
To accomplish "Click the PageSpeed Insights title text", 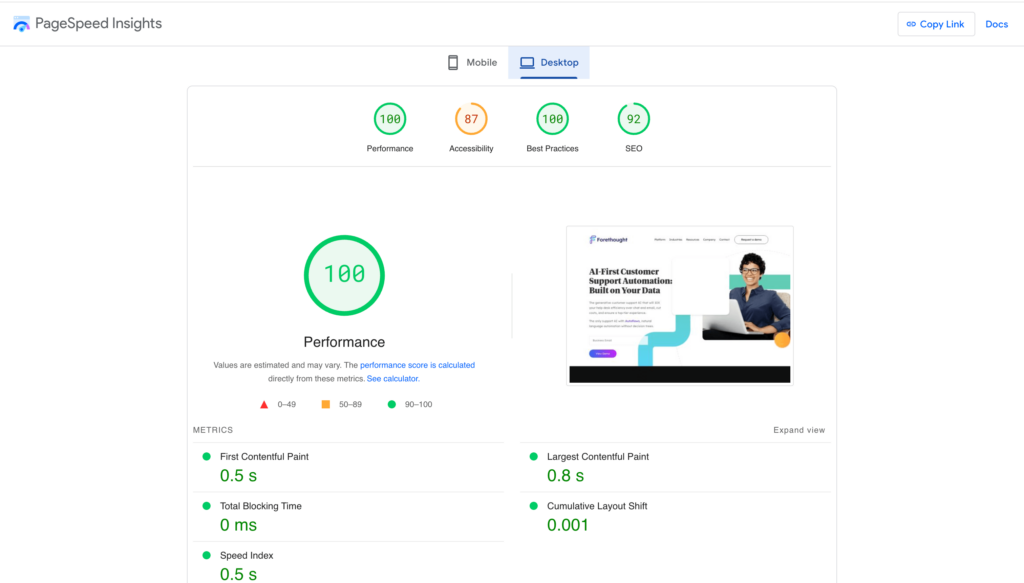I will tap(99, 24).
